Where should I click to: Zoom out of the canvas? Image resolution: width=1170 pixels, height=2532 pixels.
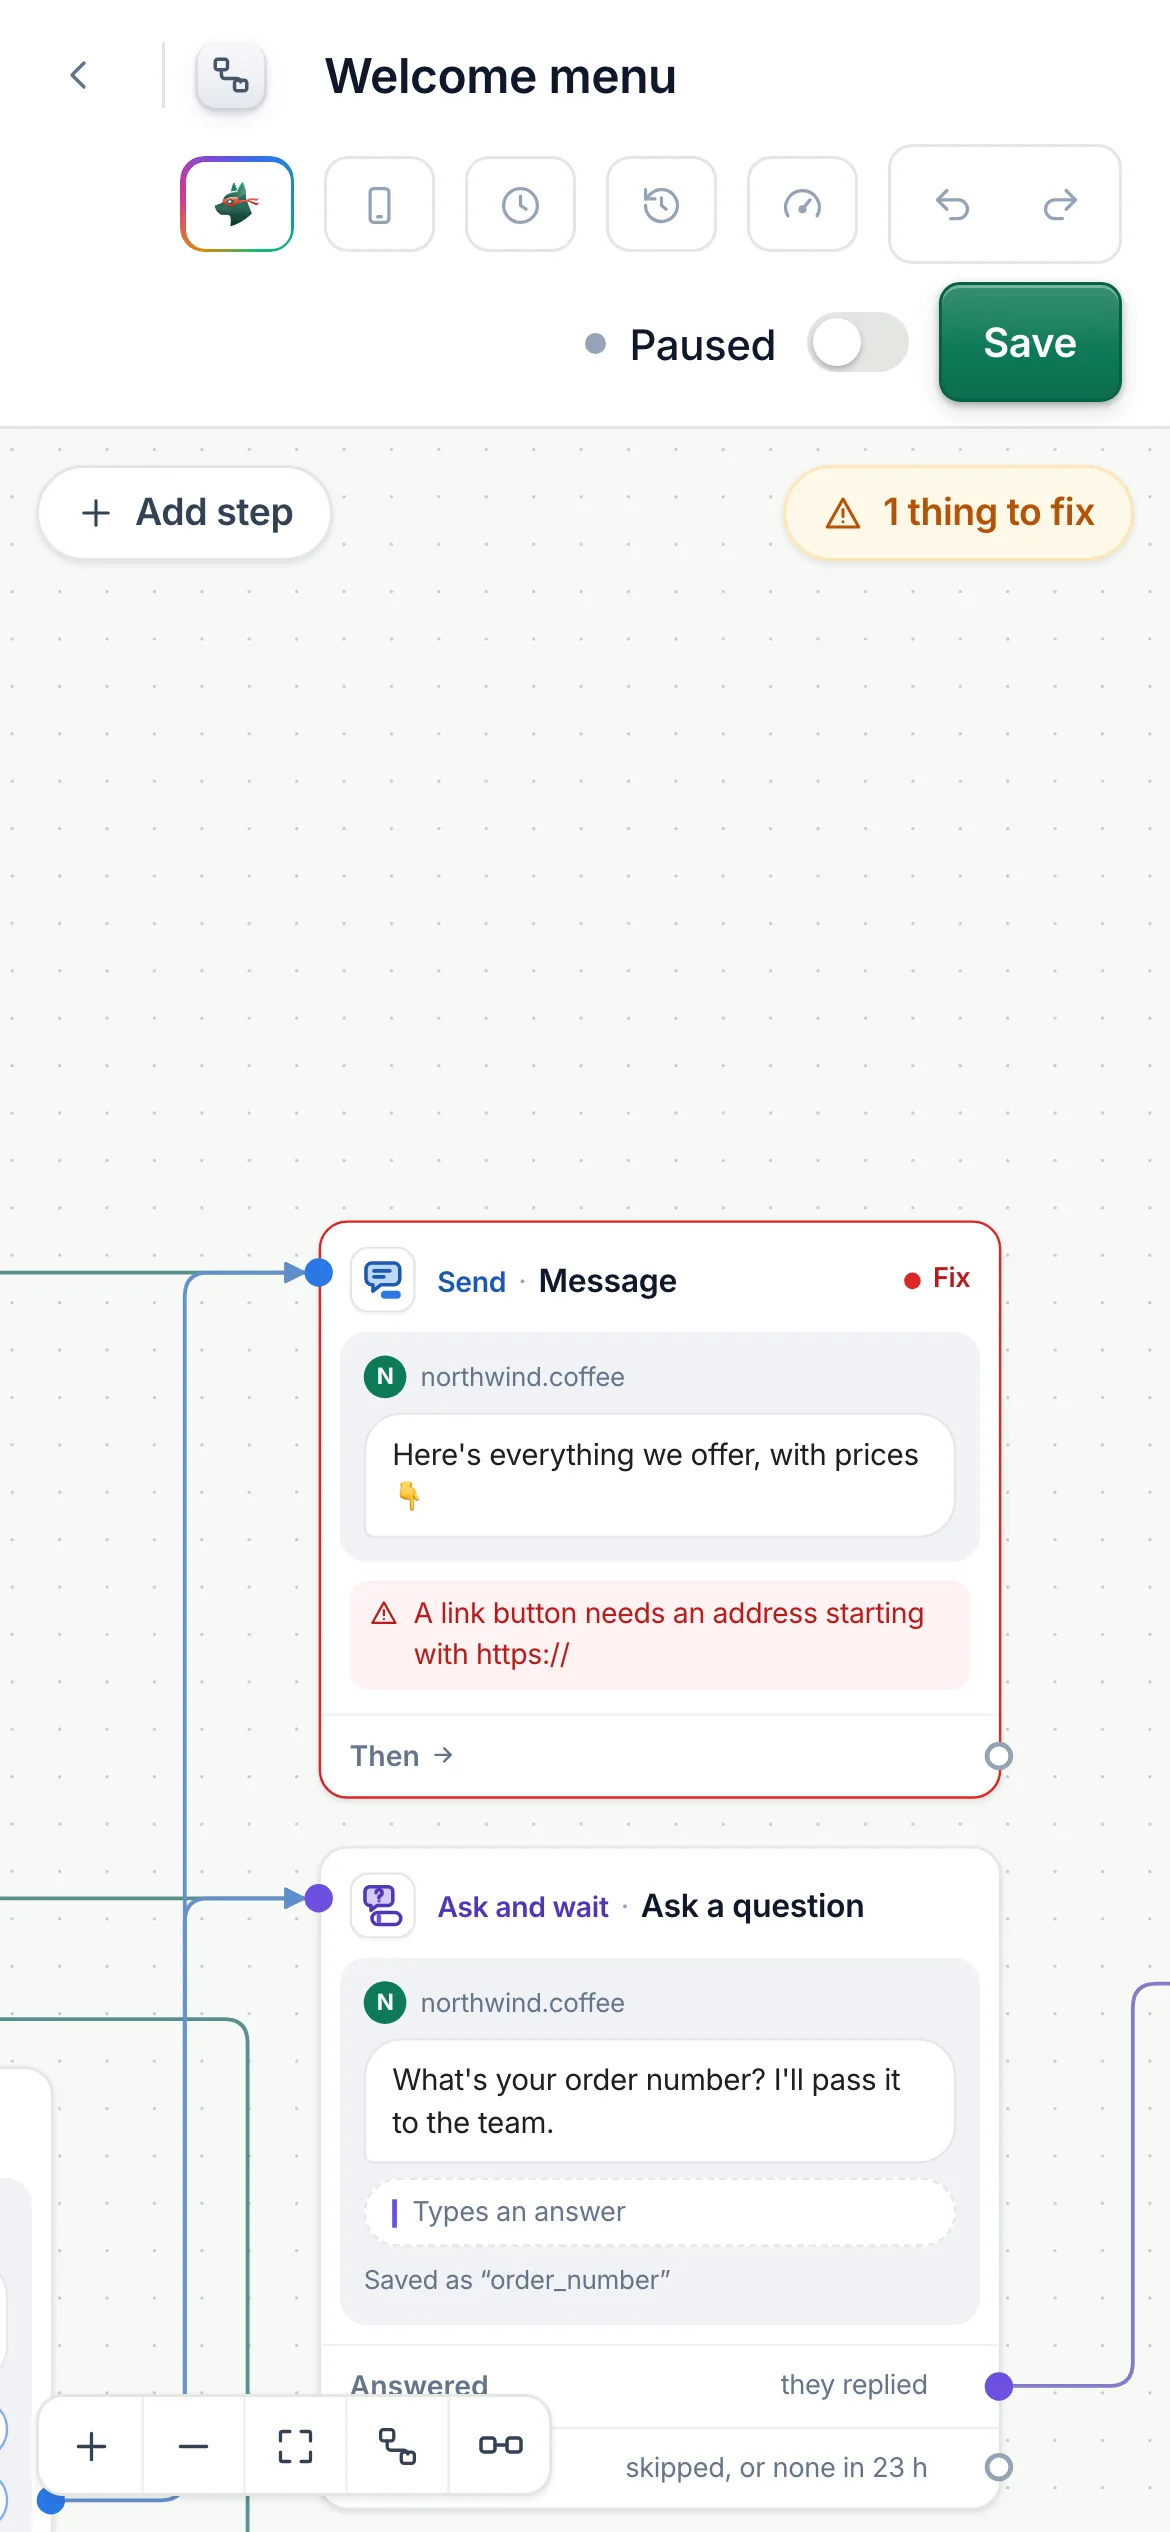[194, 2446]
